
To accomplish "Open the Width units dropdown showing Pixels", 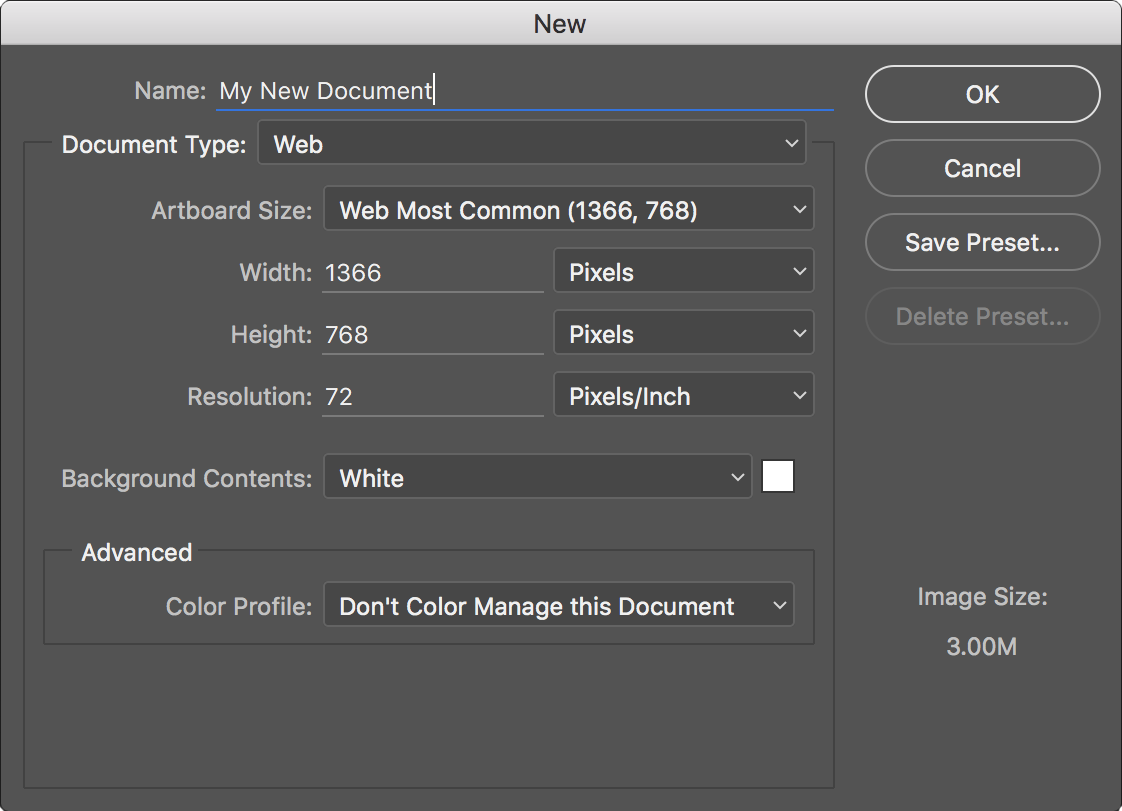I will tap(683, 271).
